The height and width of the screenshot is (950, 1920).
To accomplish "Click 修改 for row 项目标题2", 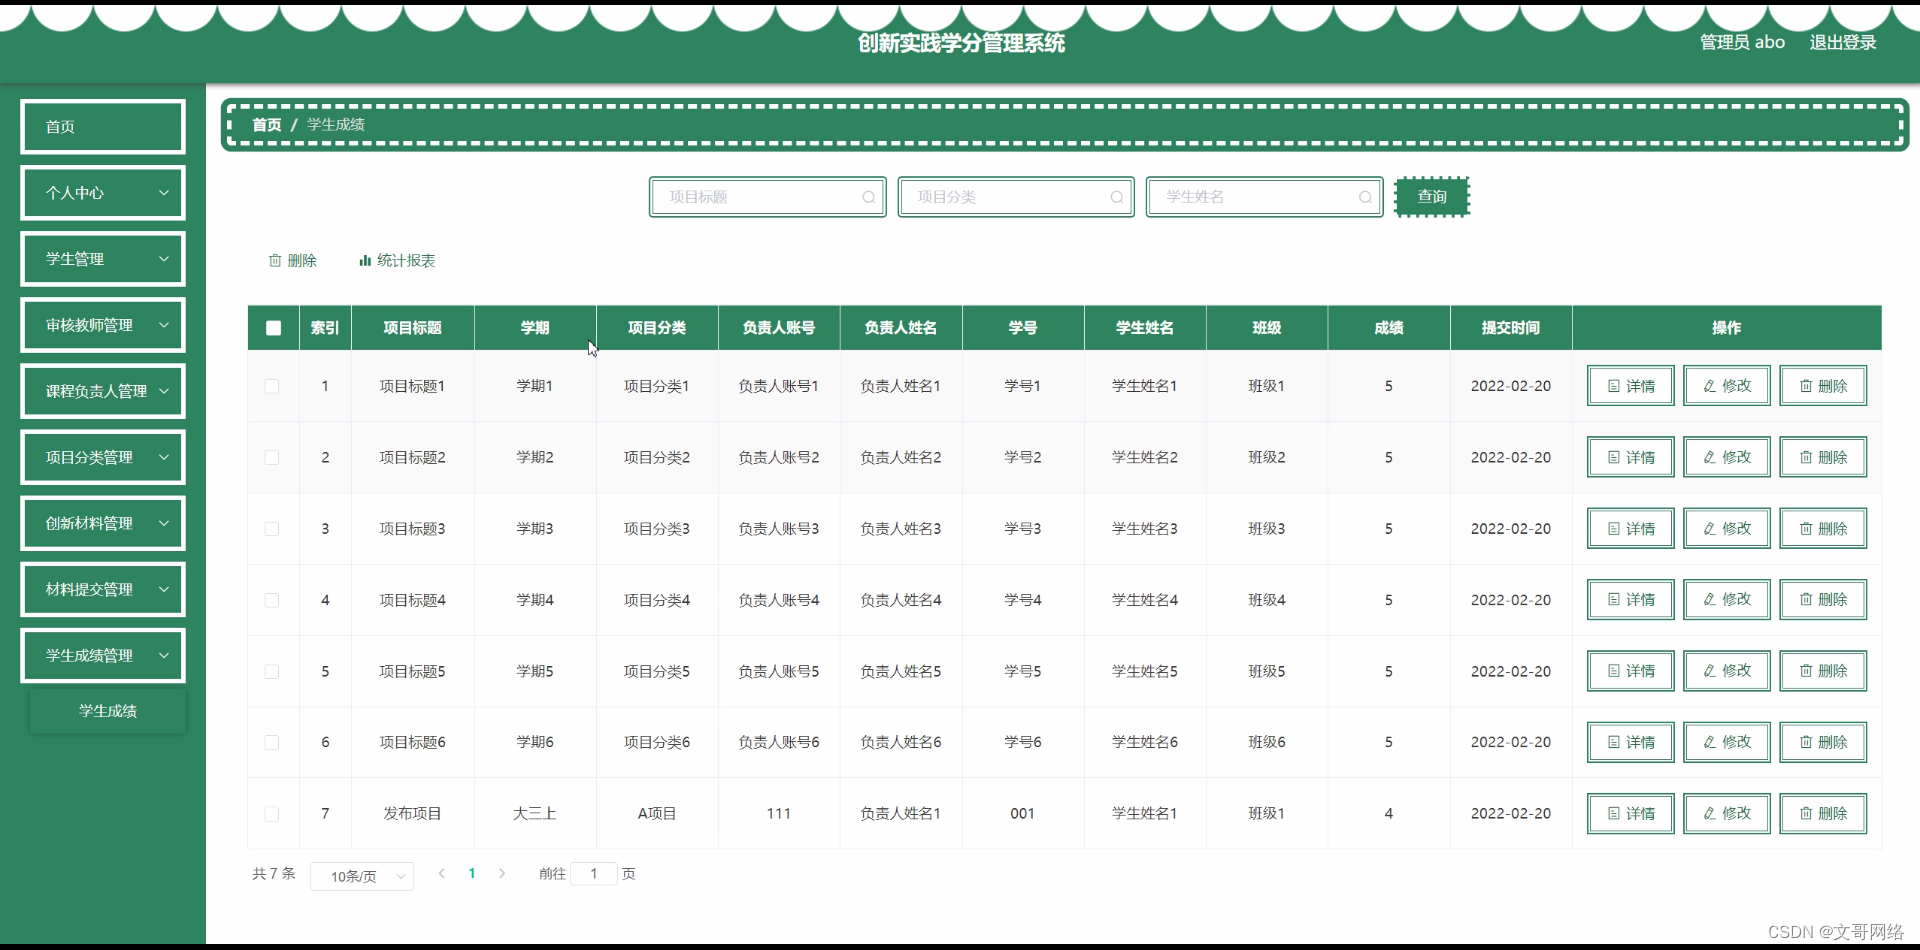I will coord(1727,457).
